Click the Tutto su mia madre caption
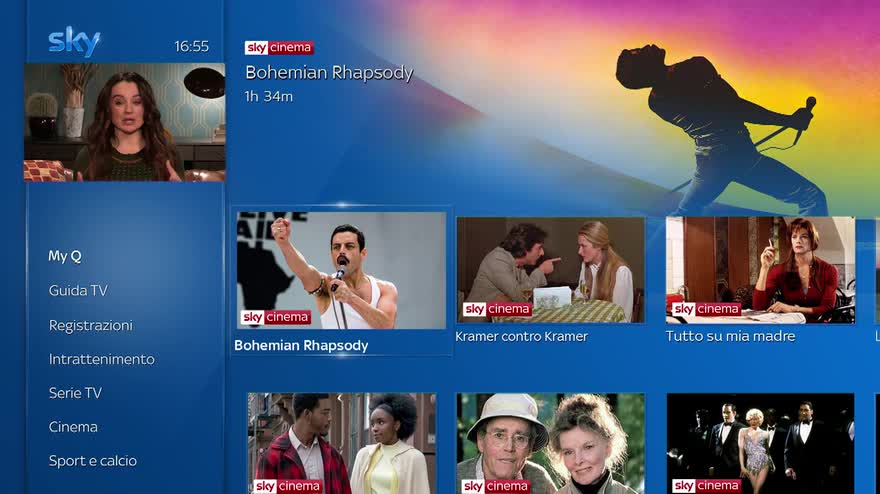Screen dimensions: 880x494 pos(730,337)
